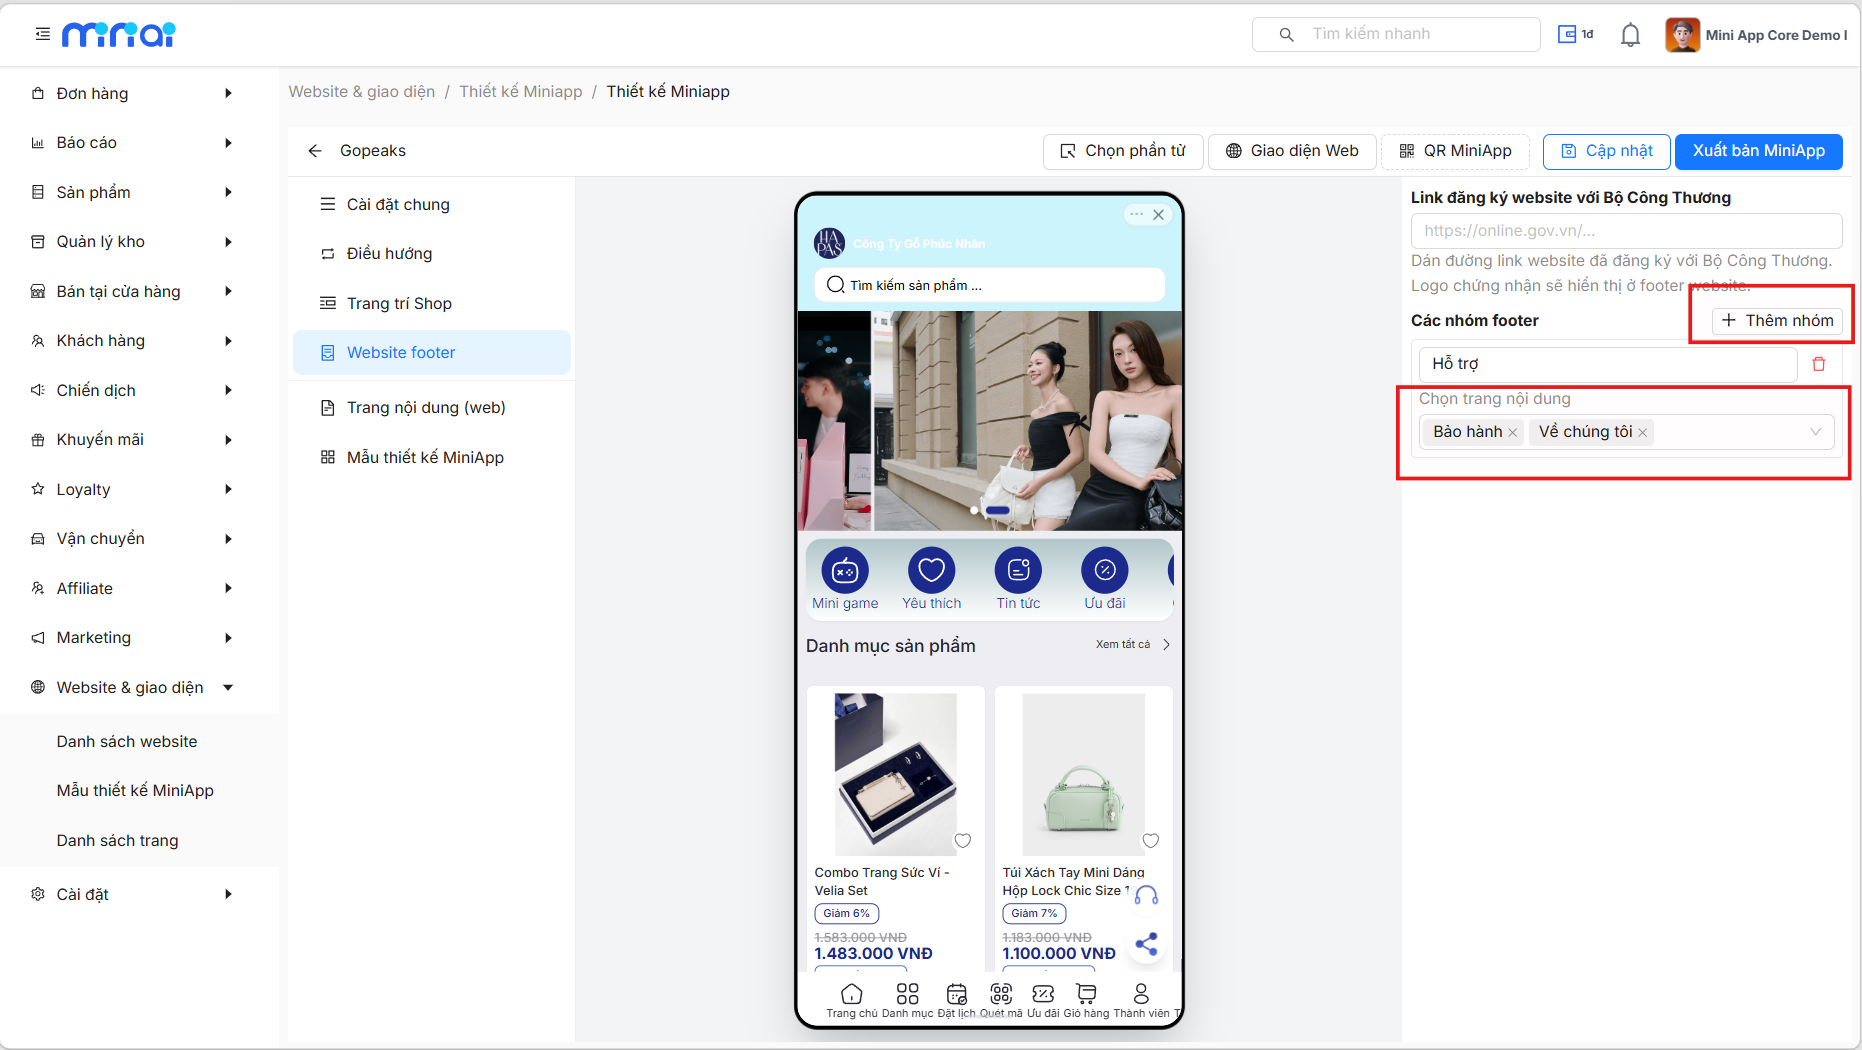Image resolution: width=1862 pixels, height=1050 pixels.
Task: Click the Thêm nhóm button
Action: tap(1777, 321)
